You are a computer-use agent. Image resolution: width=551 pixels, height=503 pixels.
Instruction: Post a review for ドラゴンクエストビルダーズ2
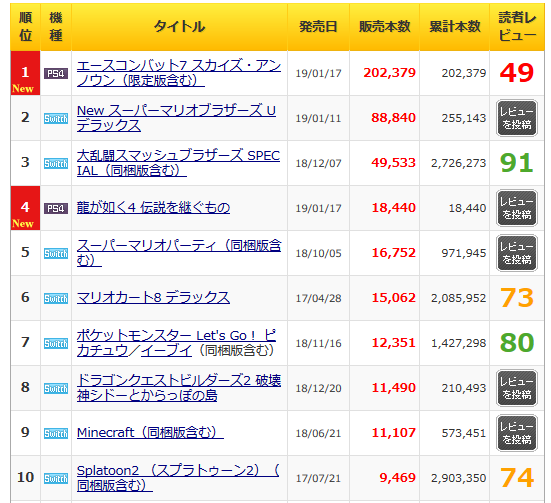pos(517,388)
